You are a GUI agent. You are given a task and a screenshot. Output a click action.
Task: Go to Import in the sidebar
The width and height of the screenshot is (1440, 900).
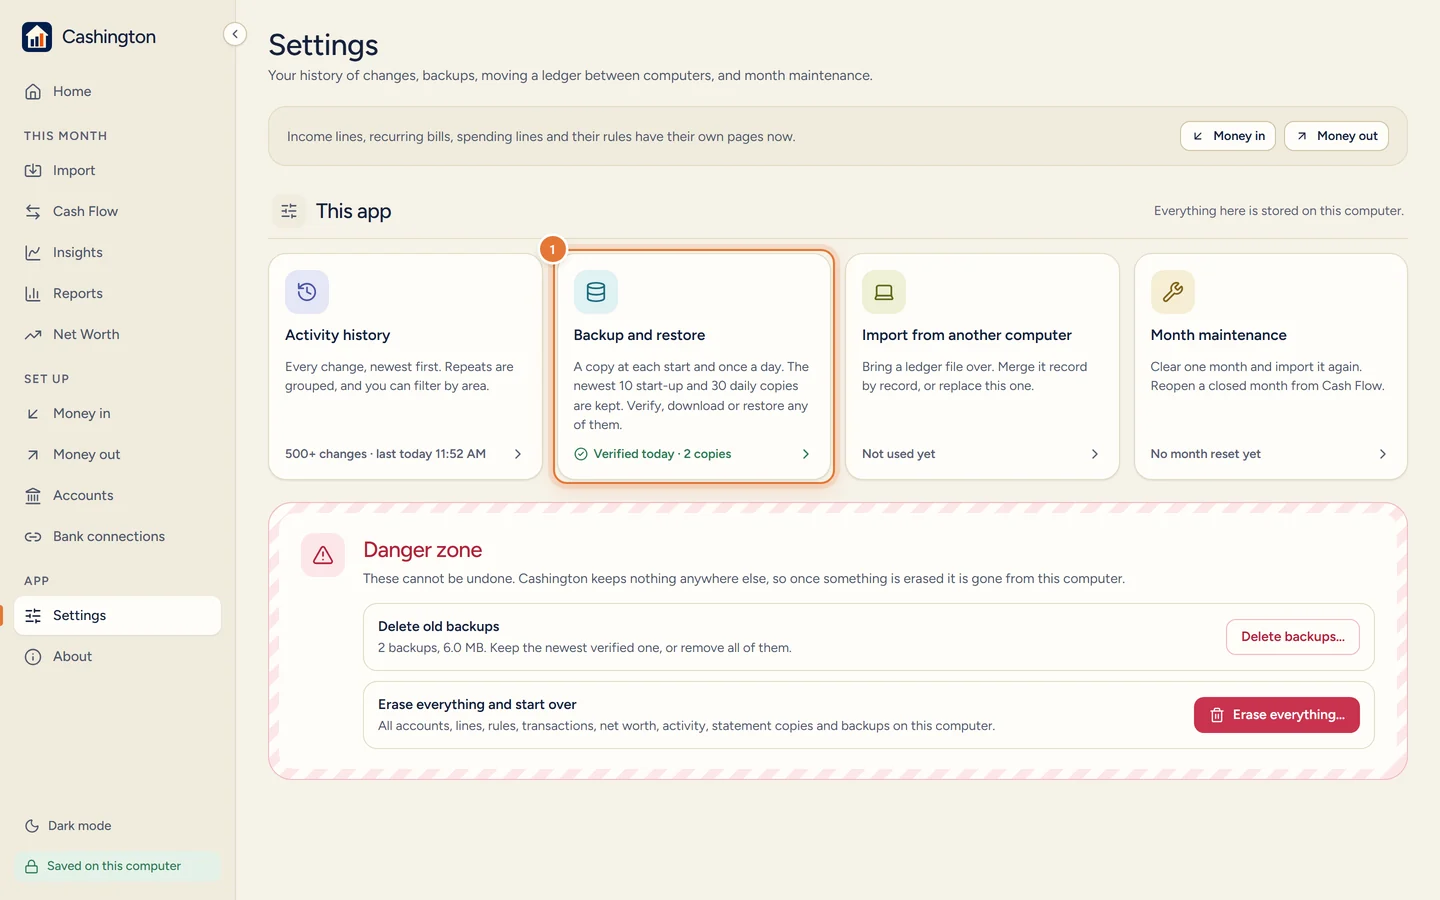click(x=117, y=171)
